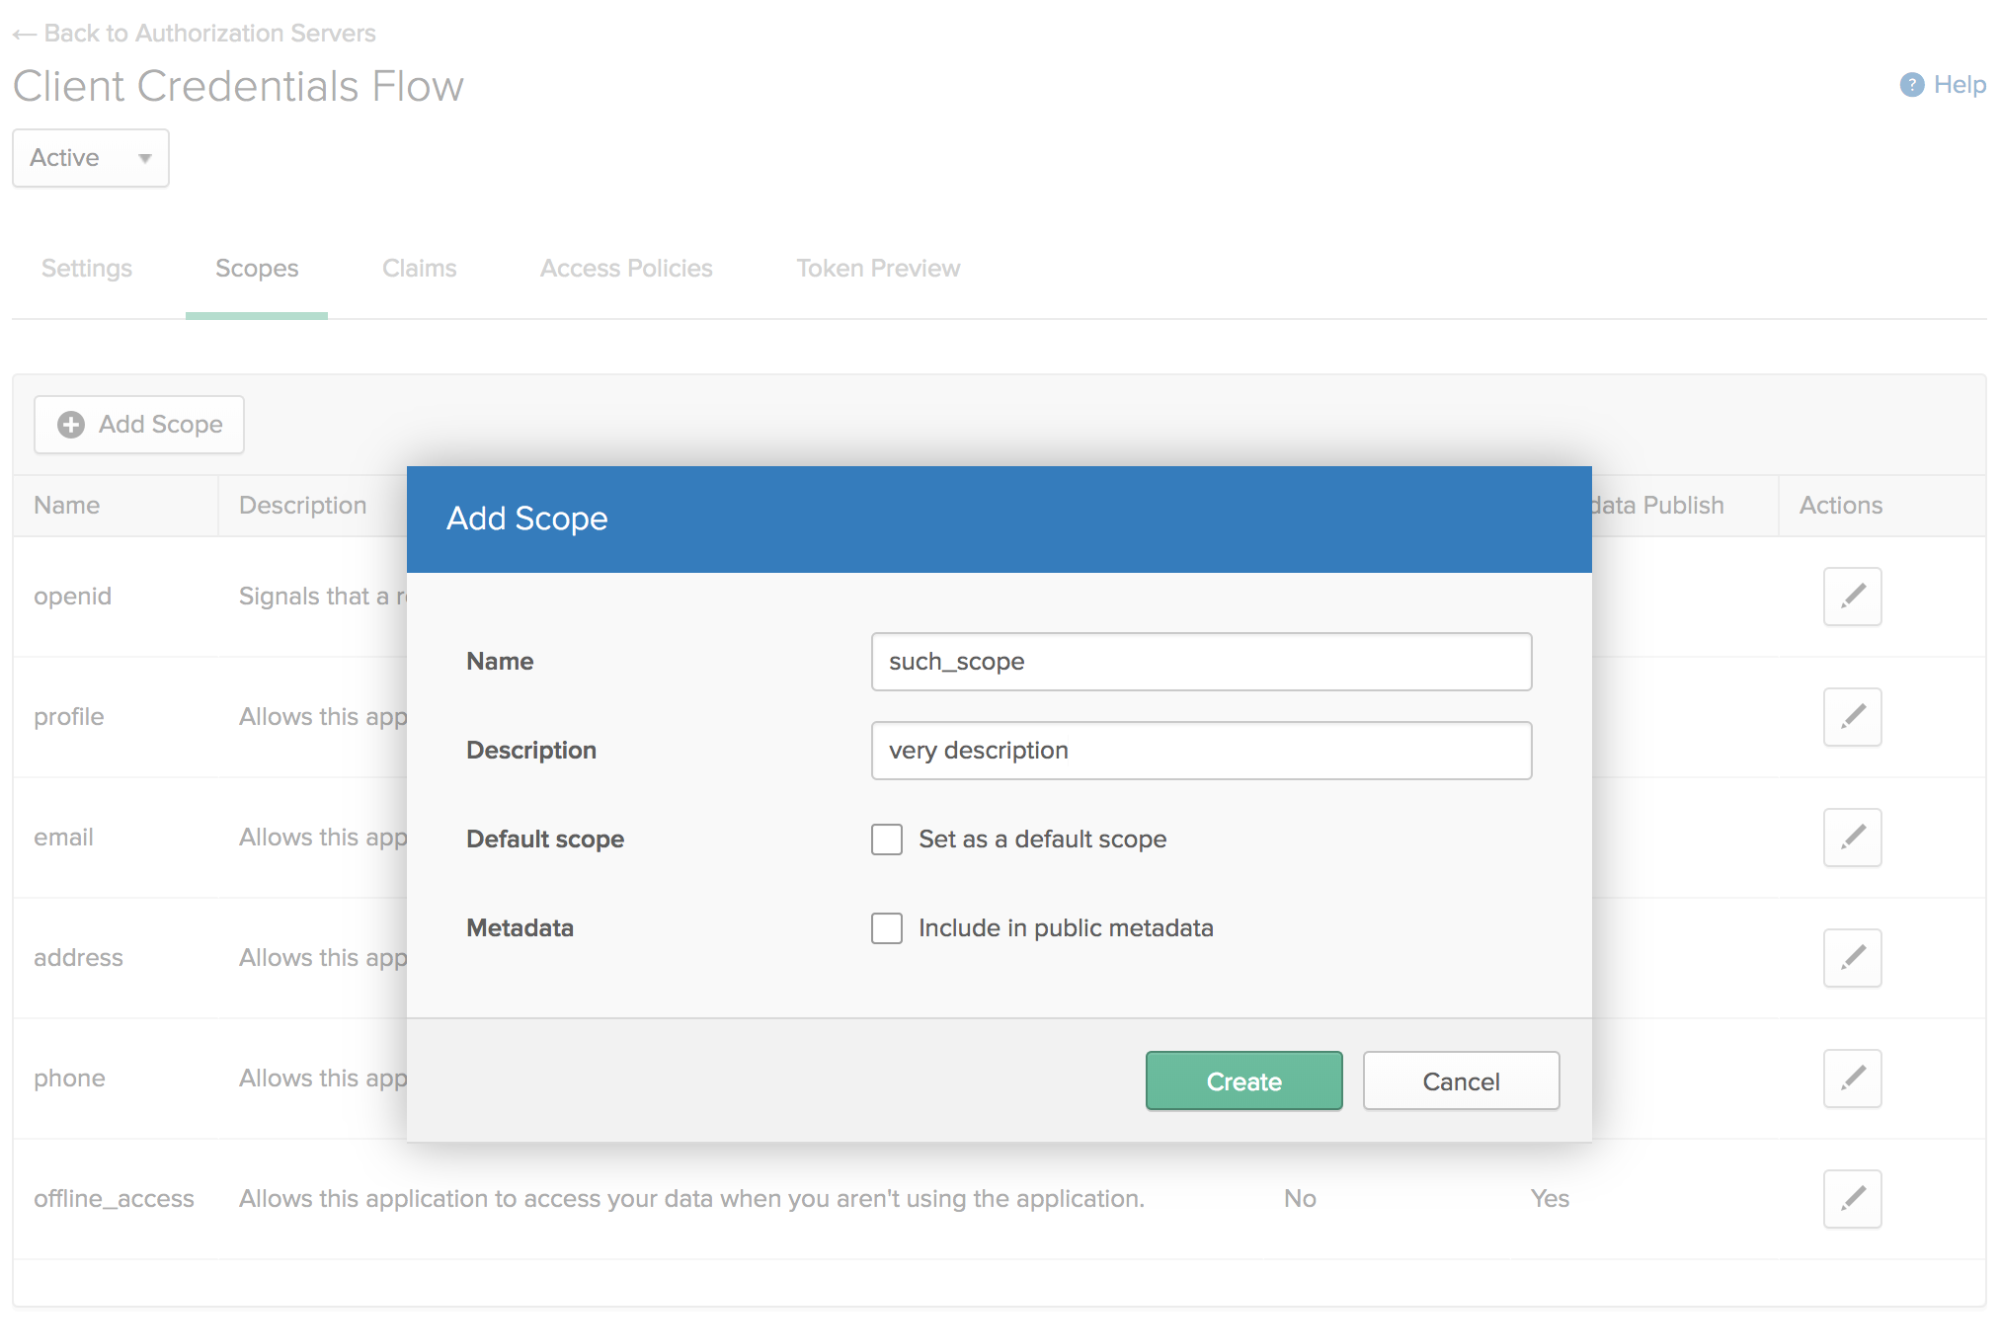This screenshot has height=1318, width=1999.
Task: Enable Set as a default scope checkbox
Action: coord(886,839)
